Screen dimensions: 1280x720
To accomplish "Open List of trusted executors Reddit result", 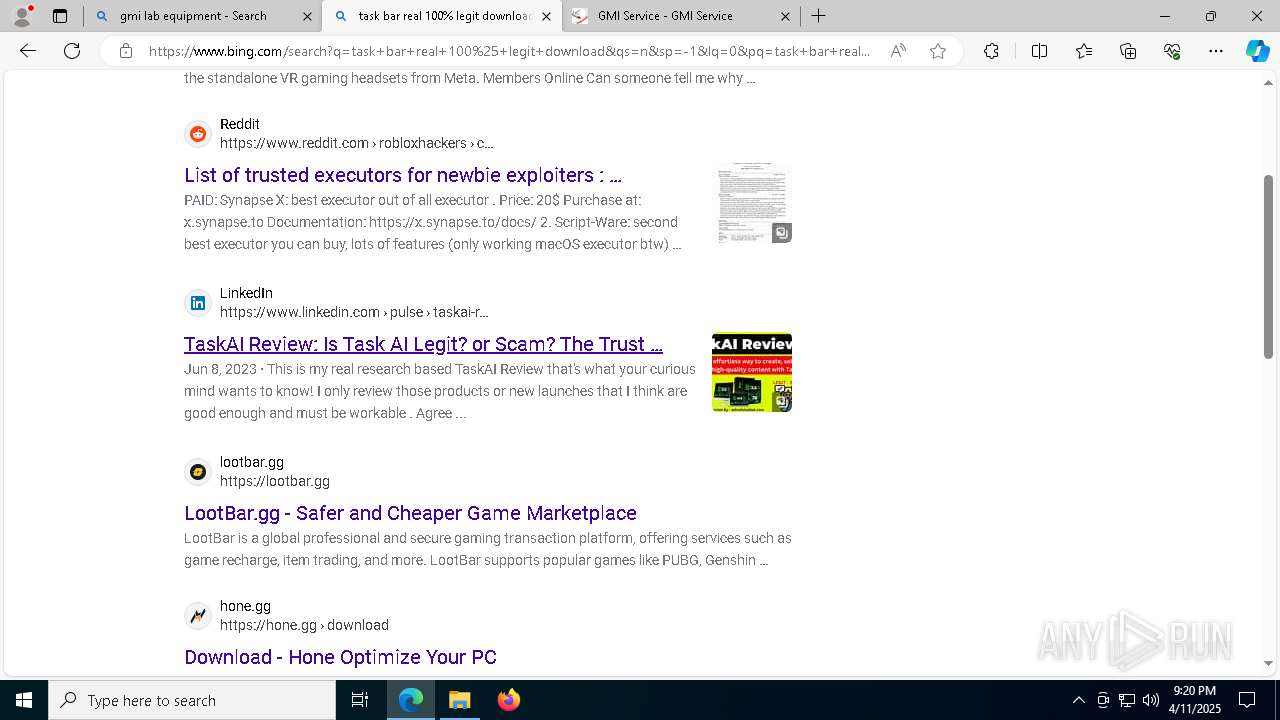I will coord(403,175).
